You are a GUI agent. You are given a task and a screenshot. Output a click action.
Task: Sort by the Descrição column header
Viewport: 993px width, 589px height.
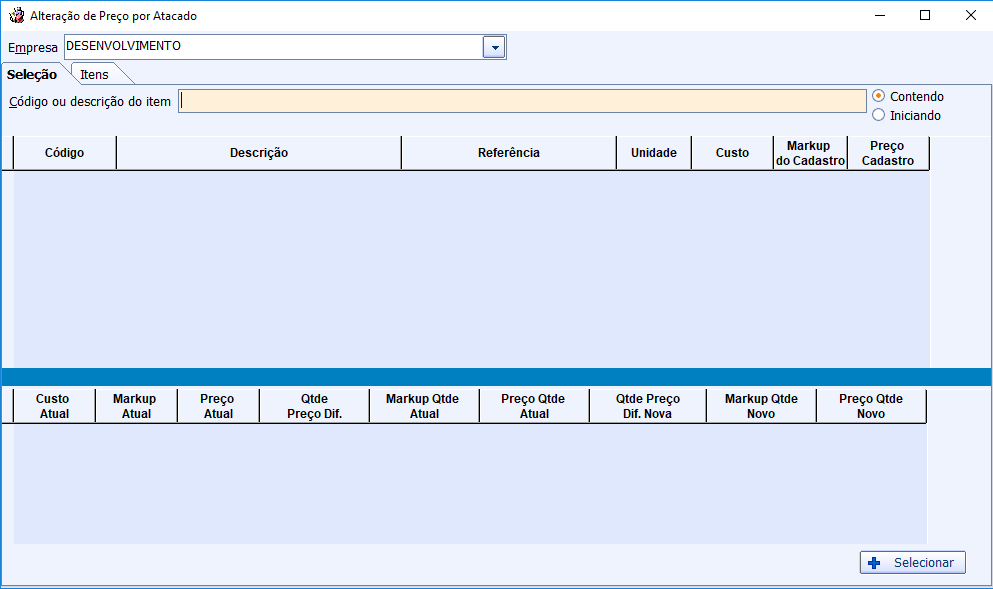(258, 153)
